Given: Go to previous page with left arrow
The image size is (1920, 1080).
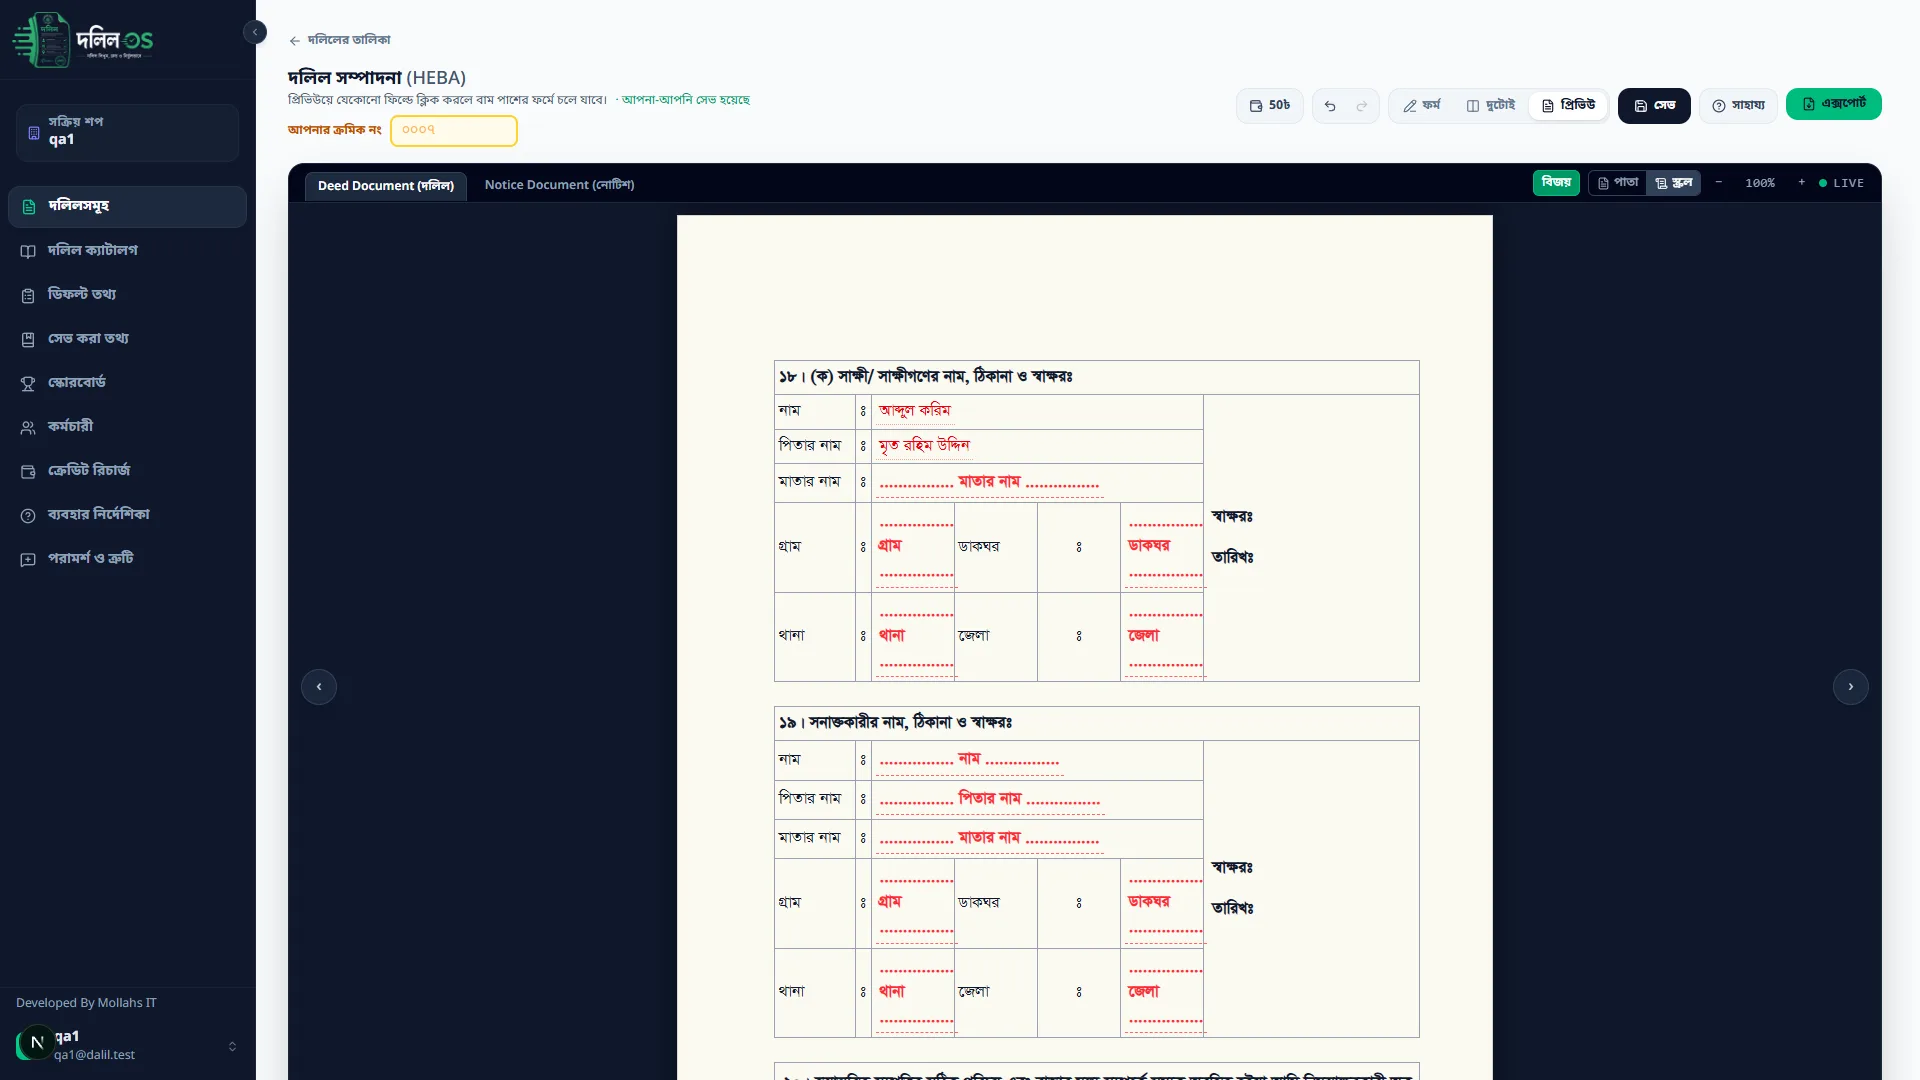Looking at the screenshot, I should tap(319, 687).
